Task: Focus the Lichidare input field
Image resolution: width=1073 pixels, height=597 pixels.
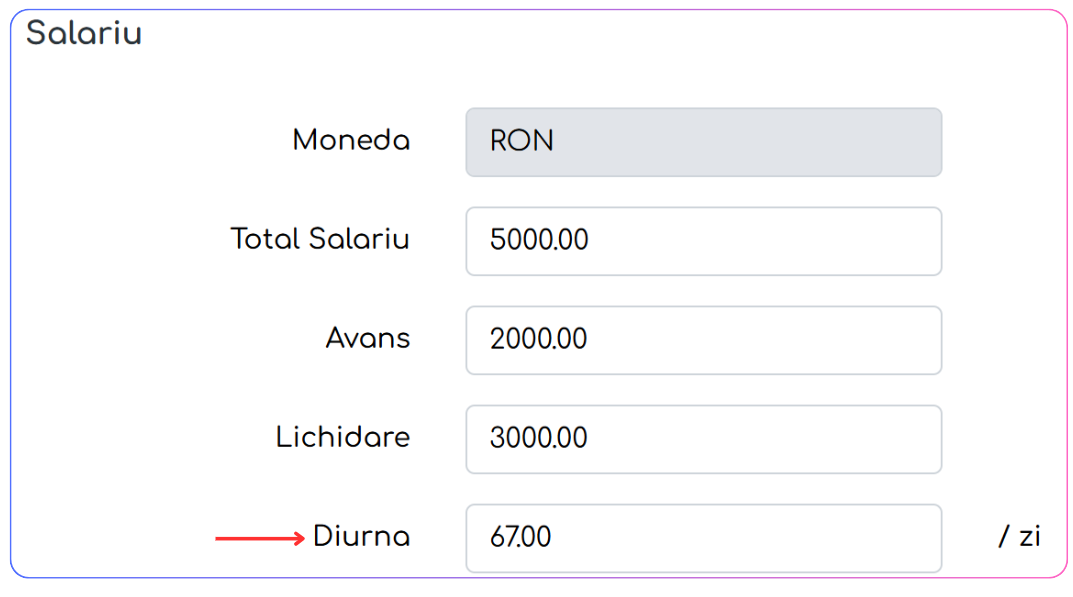Action: [703, 439]
